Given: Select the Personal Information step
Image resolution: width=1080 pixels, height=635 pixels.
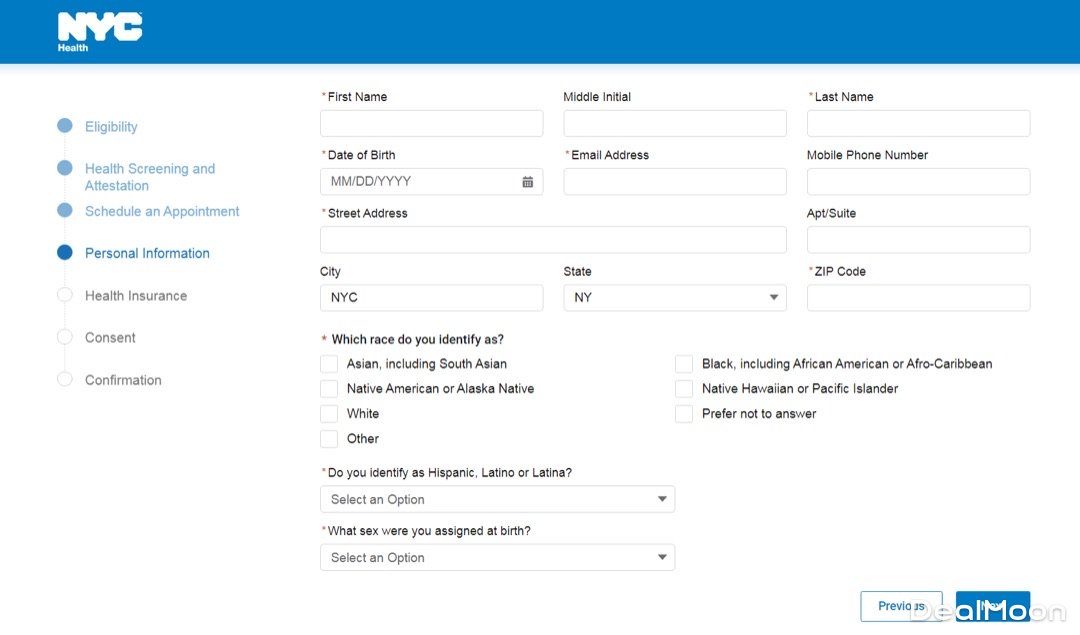Looking at the screenshot, I should (x=147, y=253).
